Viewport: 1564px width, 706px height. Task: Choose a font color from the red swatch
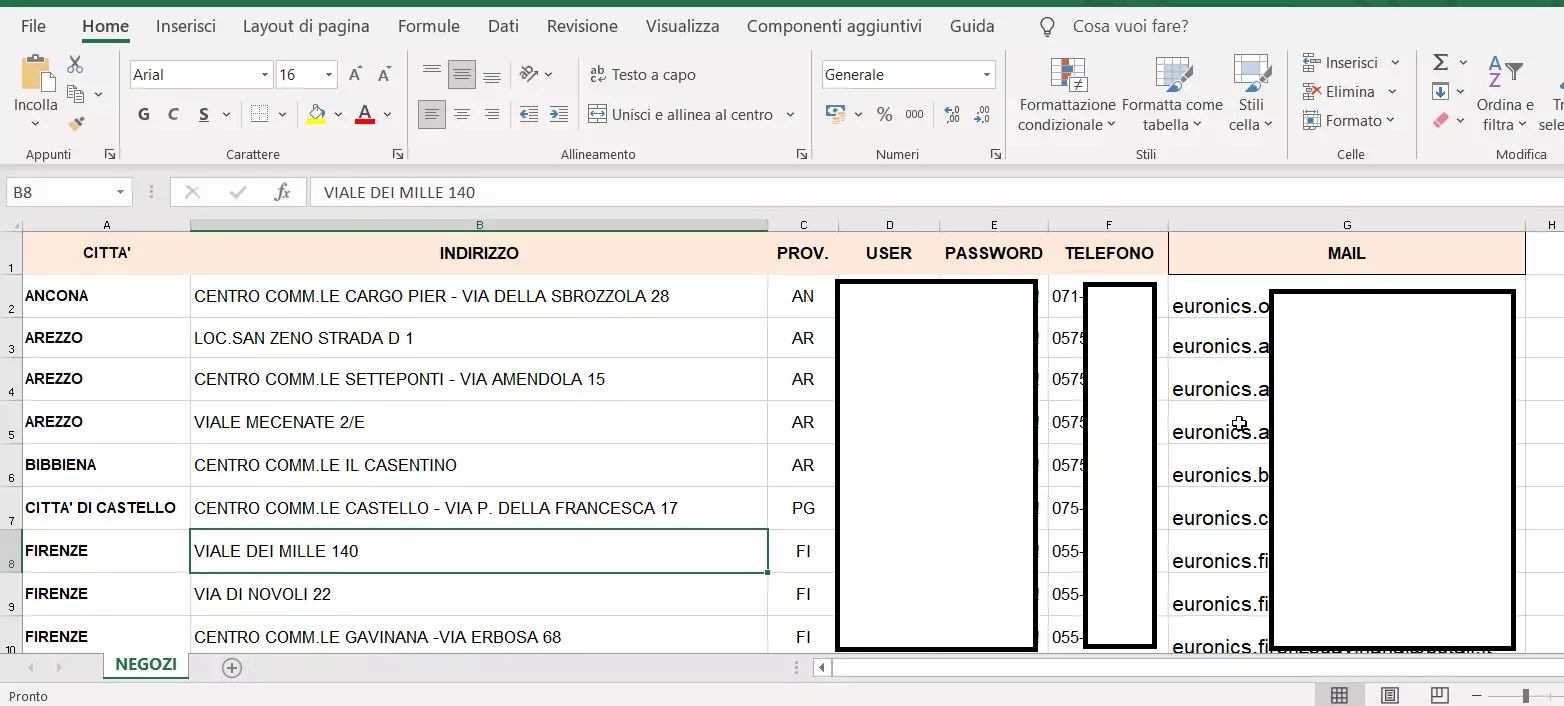(365, 114)
